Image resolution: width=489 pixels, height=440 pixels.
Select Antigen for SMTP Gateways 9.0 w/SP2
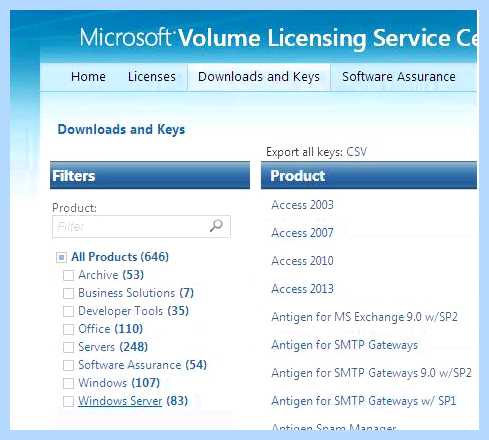point(371,373)
